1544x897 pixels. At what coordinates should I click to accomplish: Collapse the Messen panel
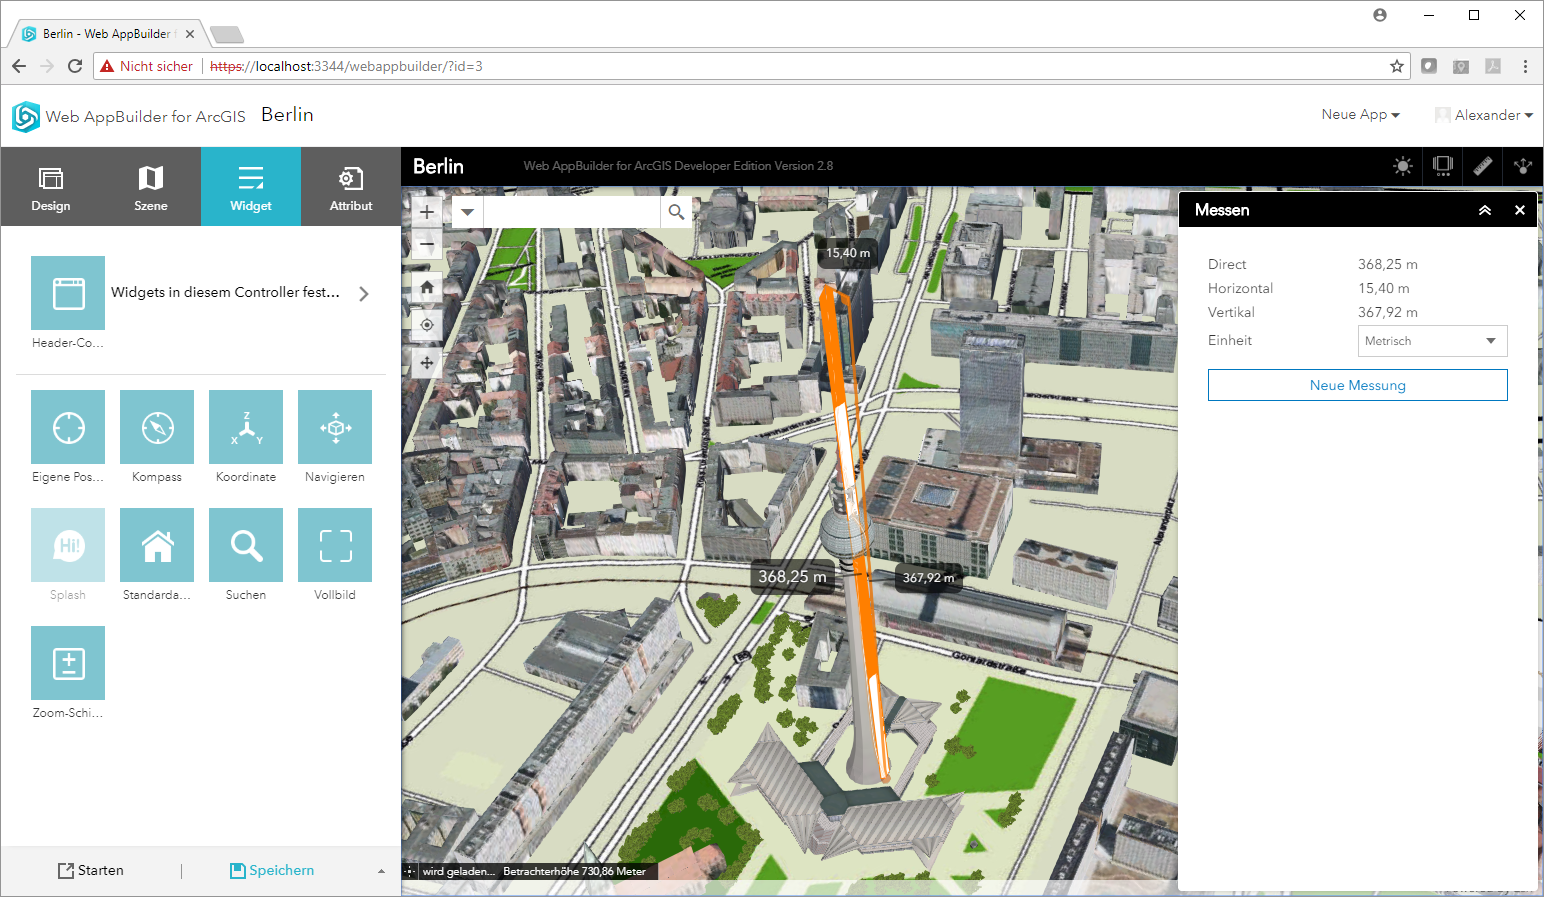coord(1485,210)
